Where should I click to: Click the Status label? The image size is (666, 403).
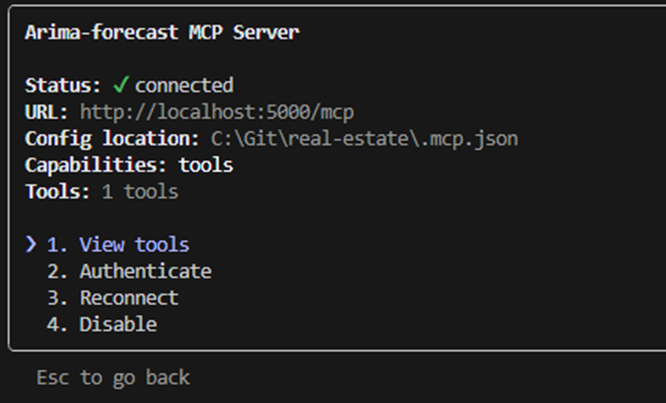coord(61,85)
